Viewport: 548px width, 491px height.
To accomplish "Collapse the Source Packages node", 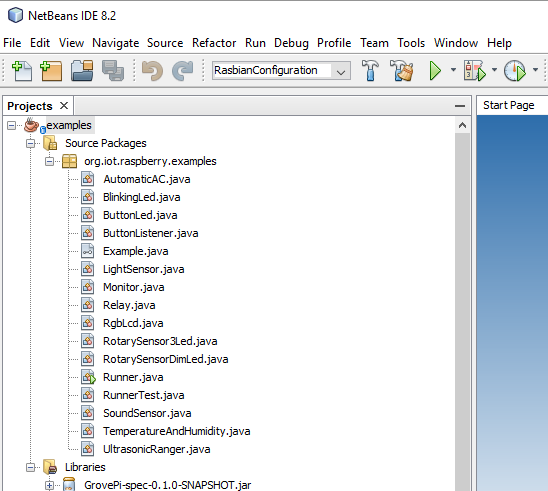I will (31, 143).
